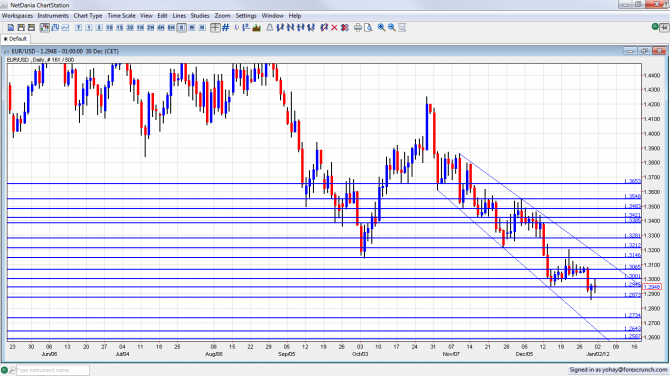Click the Type instrument name field

point(53,370)
